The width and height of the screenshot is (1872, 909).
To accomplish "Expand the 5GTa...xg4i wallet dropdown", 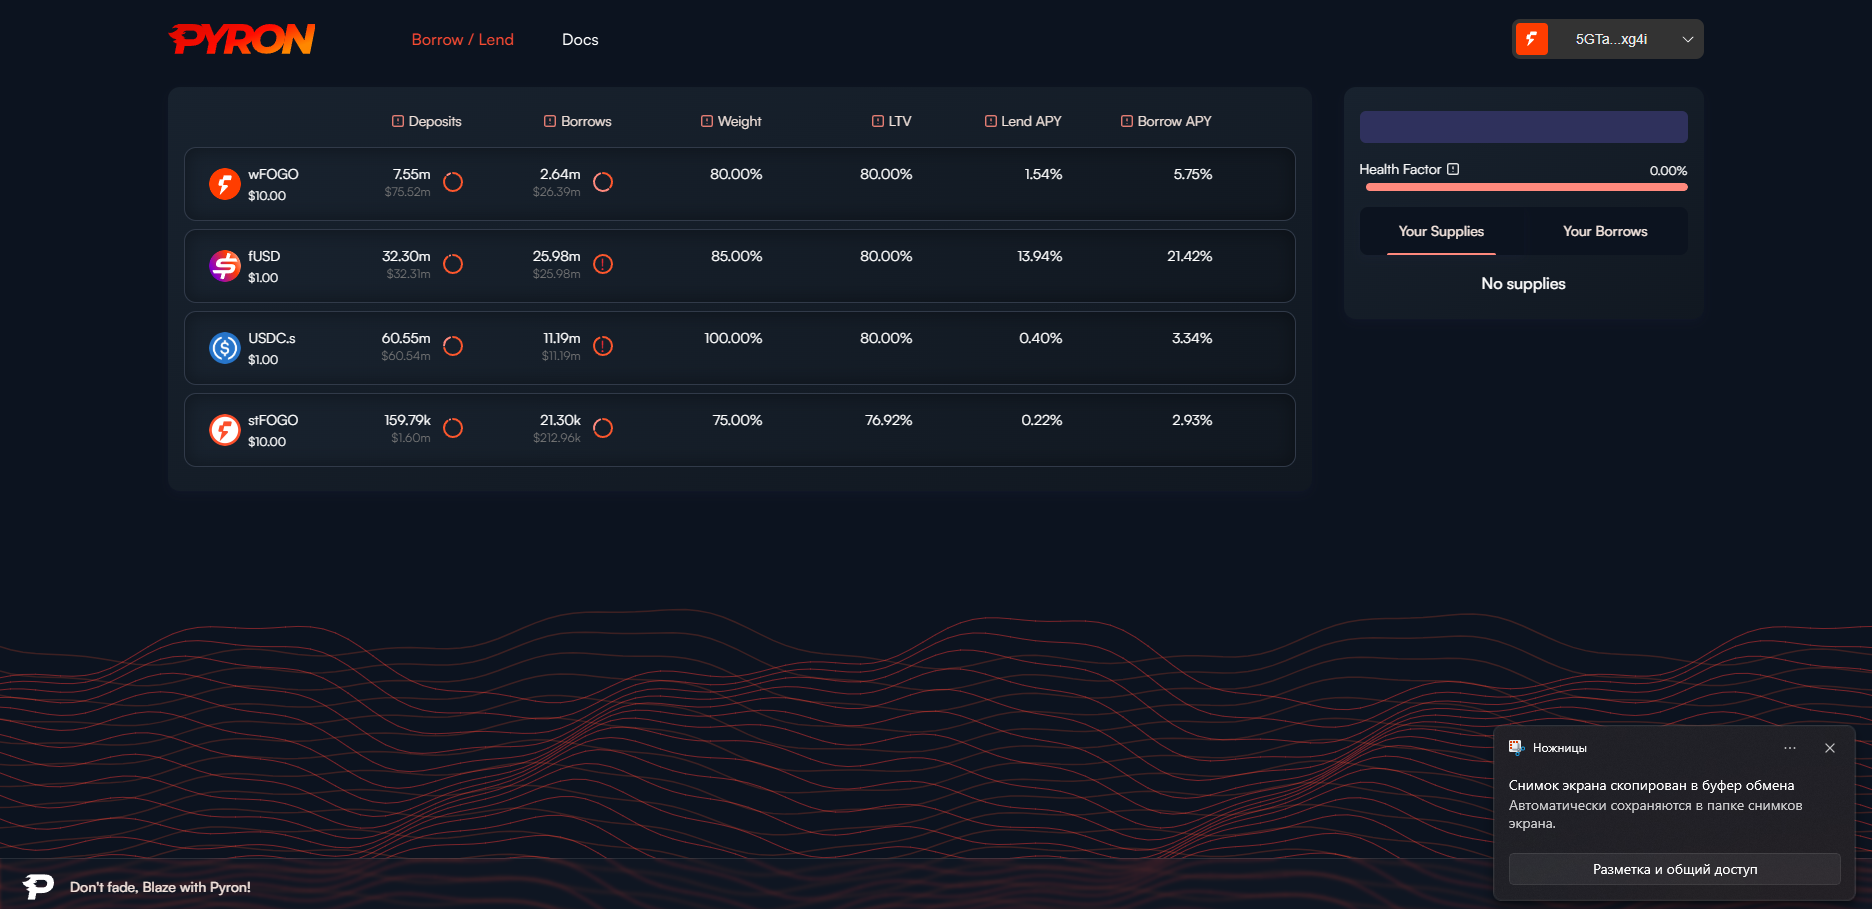I will [x=1687, y=39].
